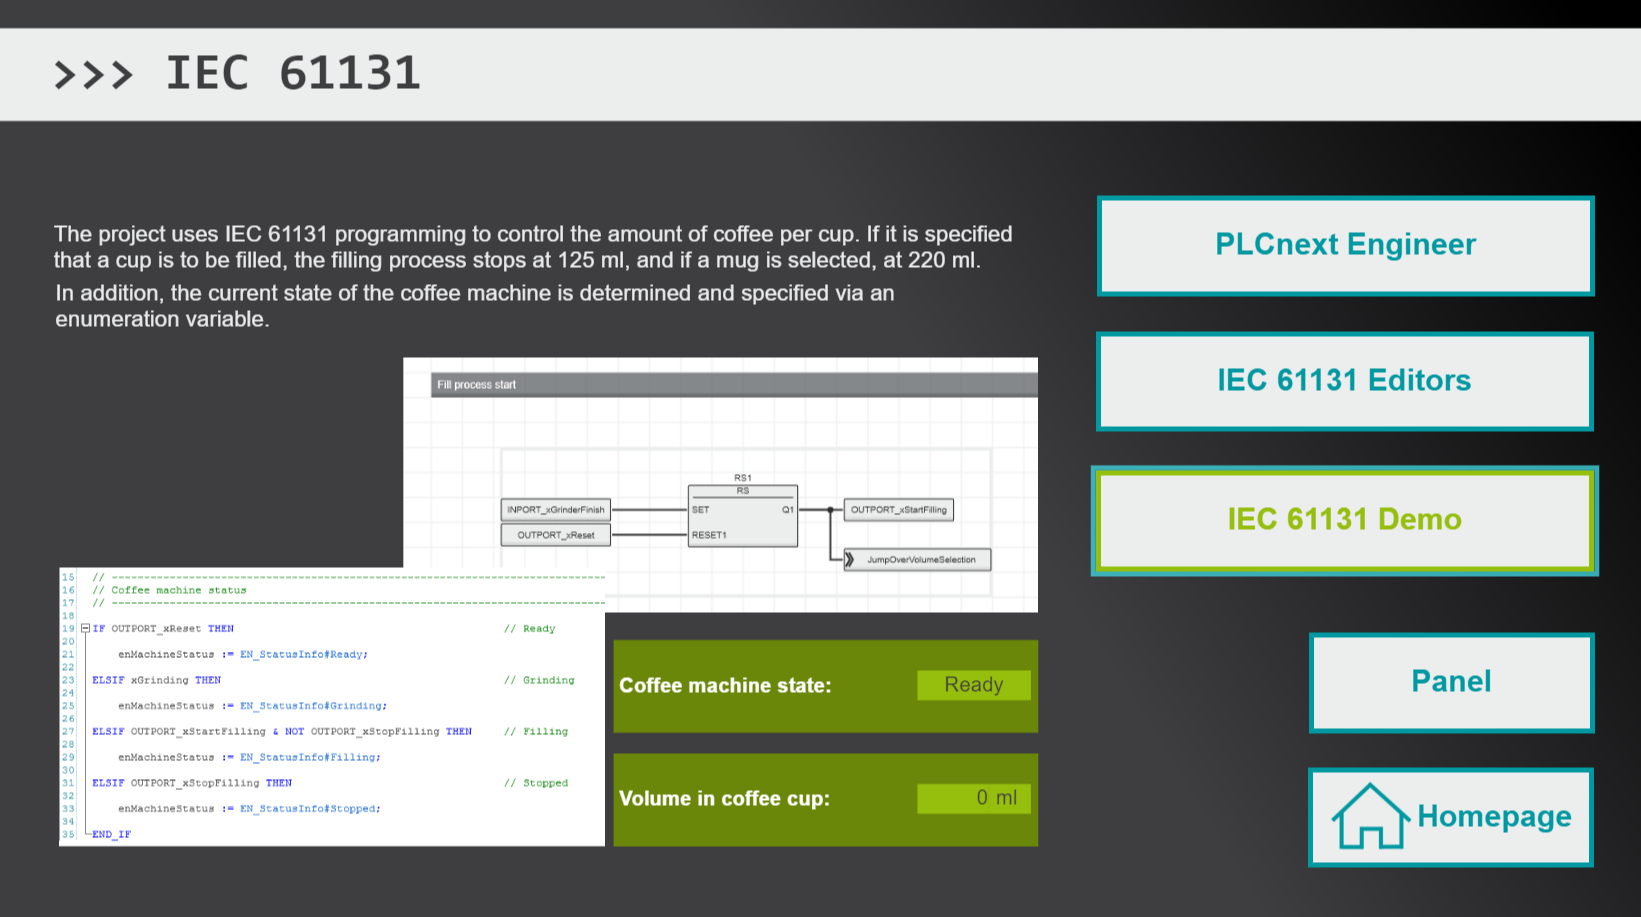
Task: Collapse the IF block fold marker at line 19
Action: (x=85, y=629)
